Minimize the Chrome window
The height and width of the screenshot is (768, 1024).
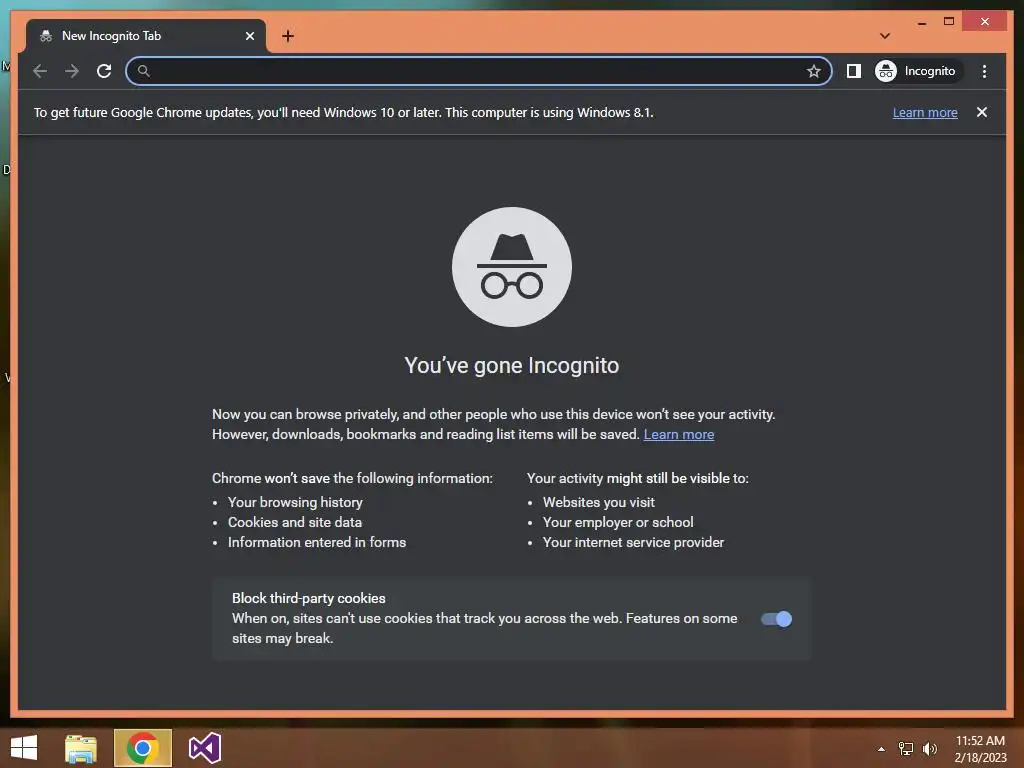click(x=921, y=22)
